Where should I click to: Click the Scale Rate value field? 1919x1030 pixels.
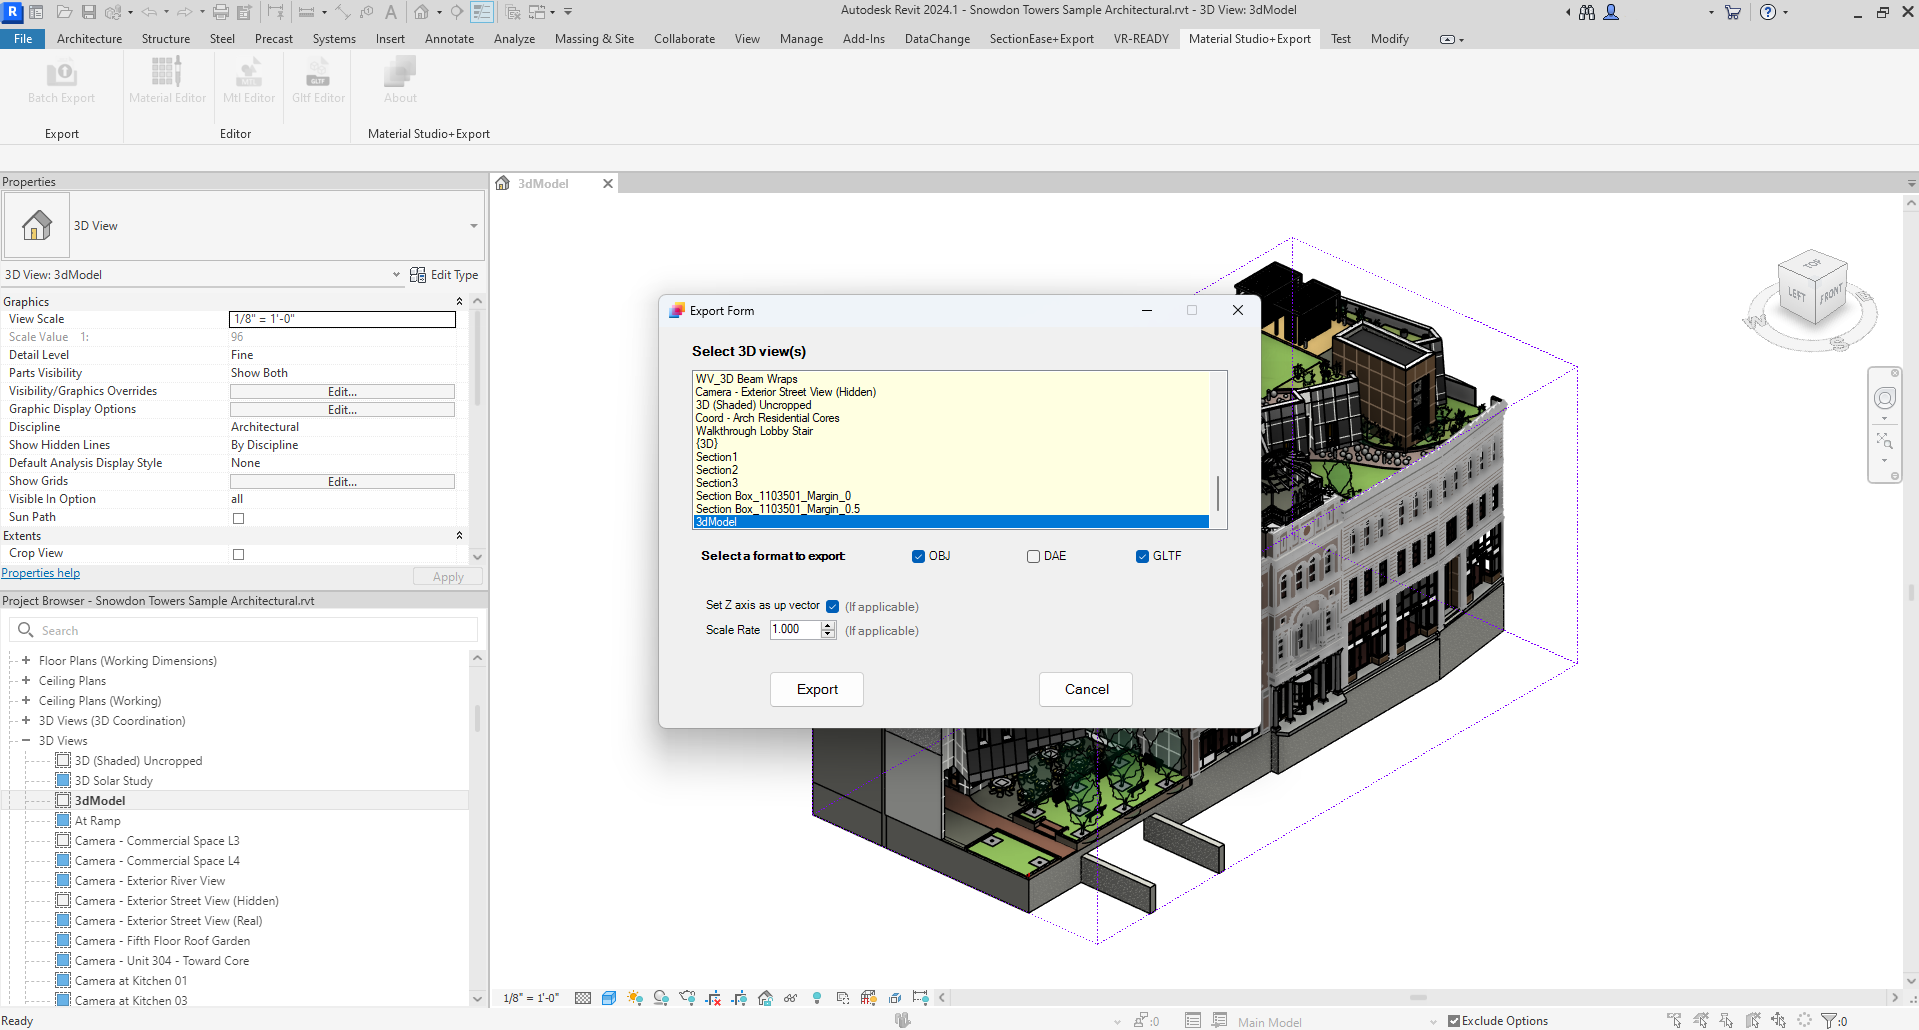pos(794,630)
